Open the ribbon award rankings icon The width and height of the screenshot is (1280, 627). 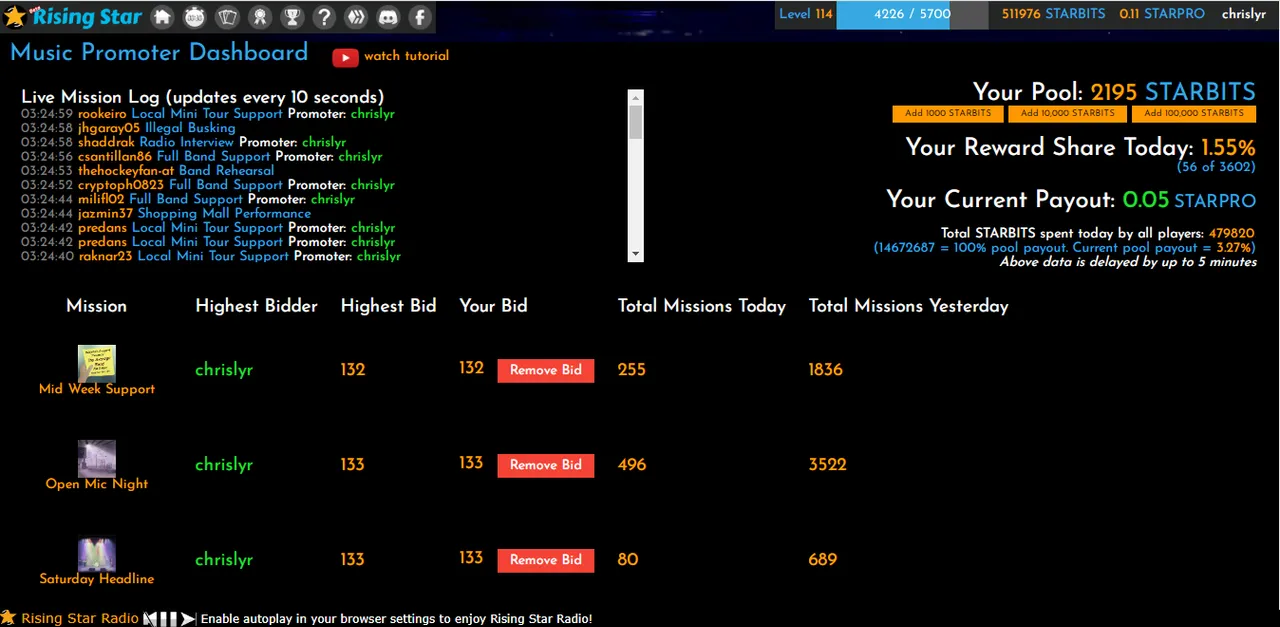[x=260, y=17]
